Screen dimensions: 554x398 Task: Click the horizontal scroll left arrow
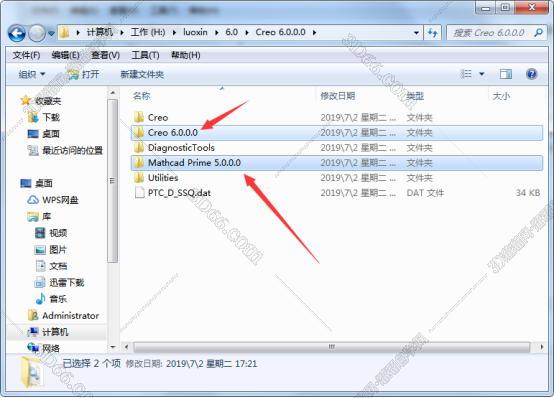(x=126, y=347)
